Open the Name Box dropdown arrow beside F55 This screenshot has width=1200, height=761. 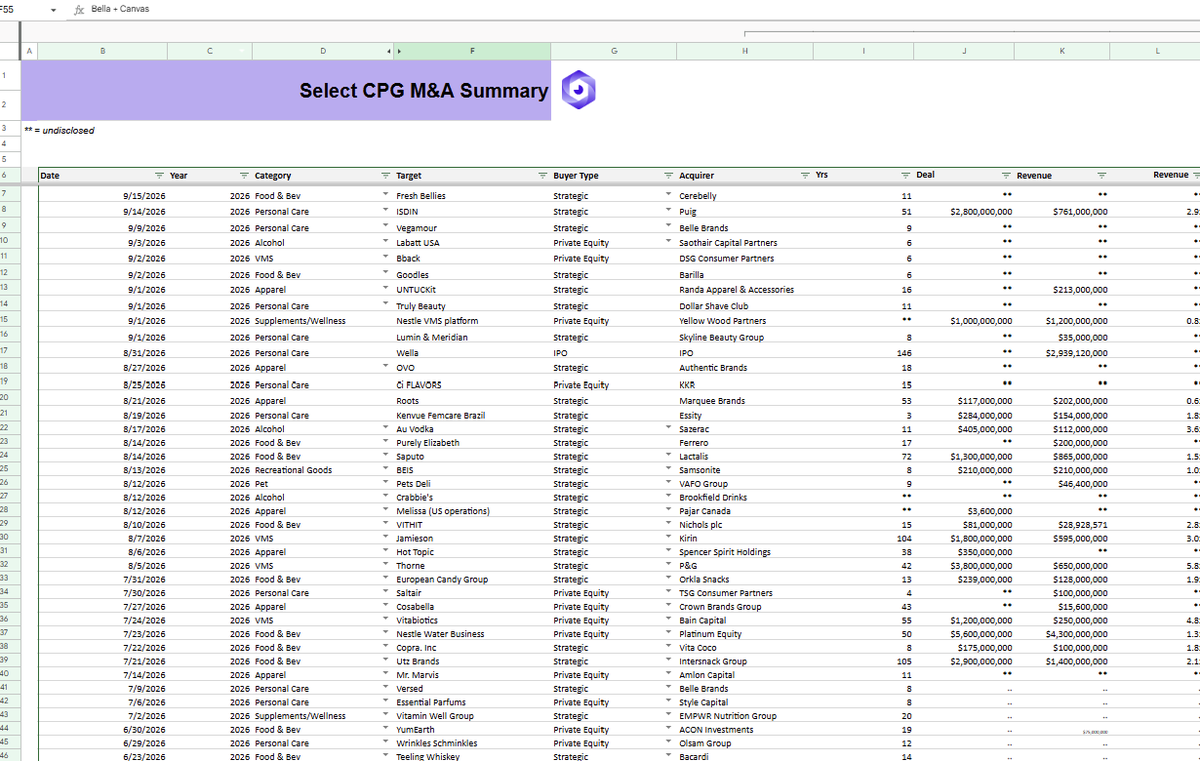pyautogui.click(x=53, y=10)
